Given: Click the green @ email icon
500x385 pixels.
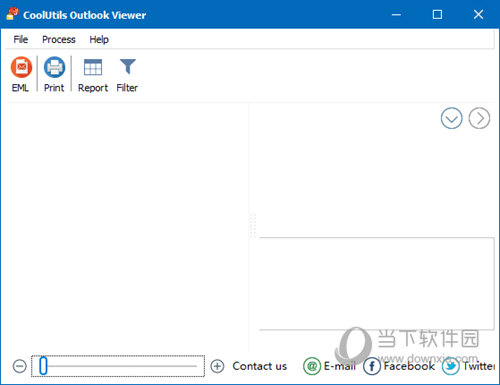Looking at the screenshot, I should click(x=312, y=366).
